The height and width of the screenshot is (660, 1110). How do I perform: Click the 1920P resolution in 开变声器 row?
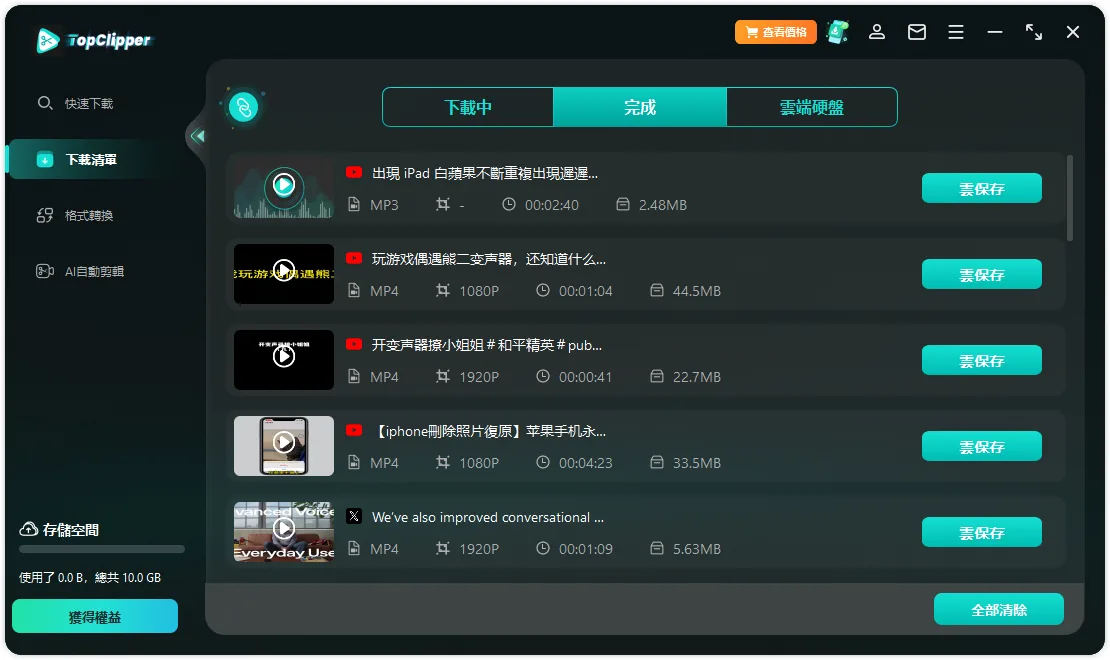[x=479, y=377]
